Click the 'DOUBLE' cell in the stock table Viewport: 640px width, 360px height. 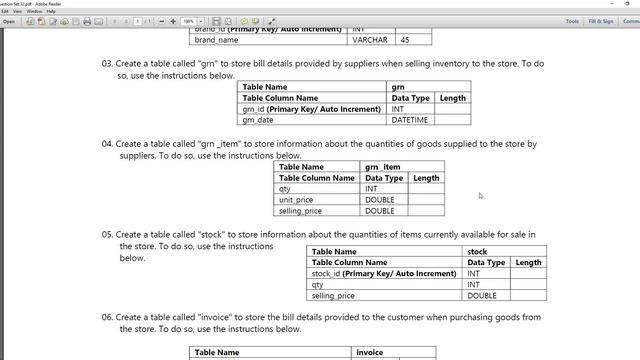[x=486, y=296]
